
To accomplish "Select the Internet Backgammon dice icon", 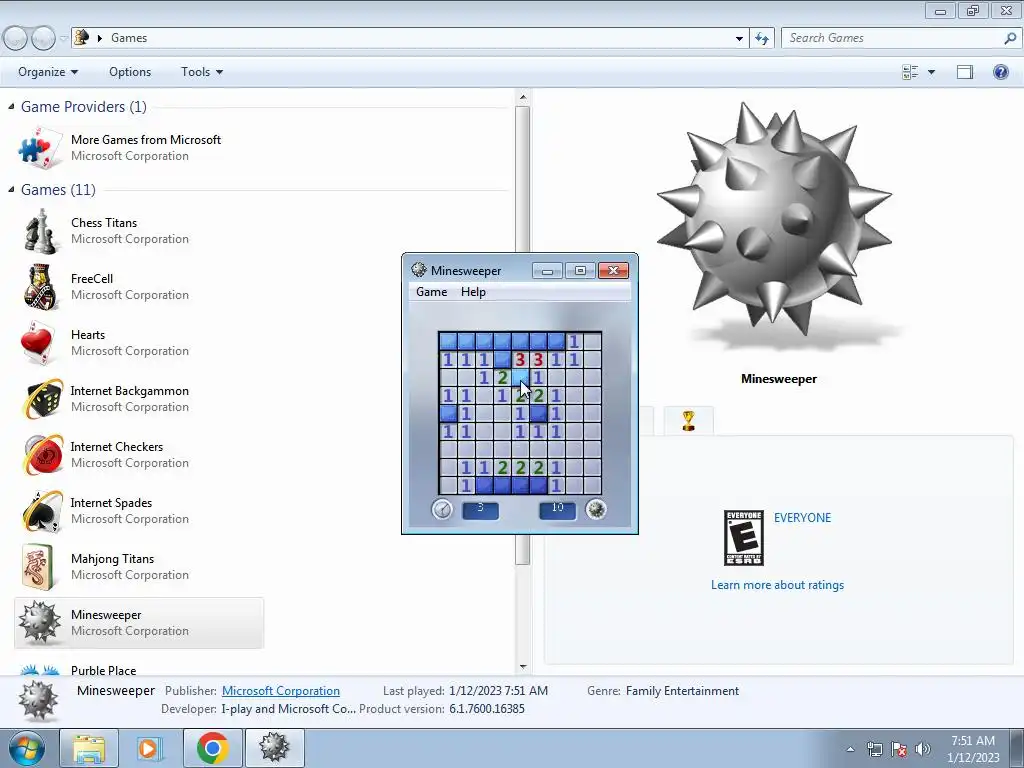I will tap(43, 398).
